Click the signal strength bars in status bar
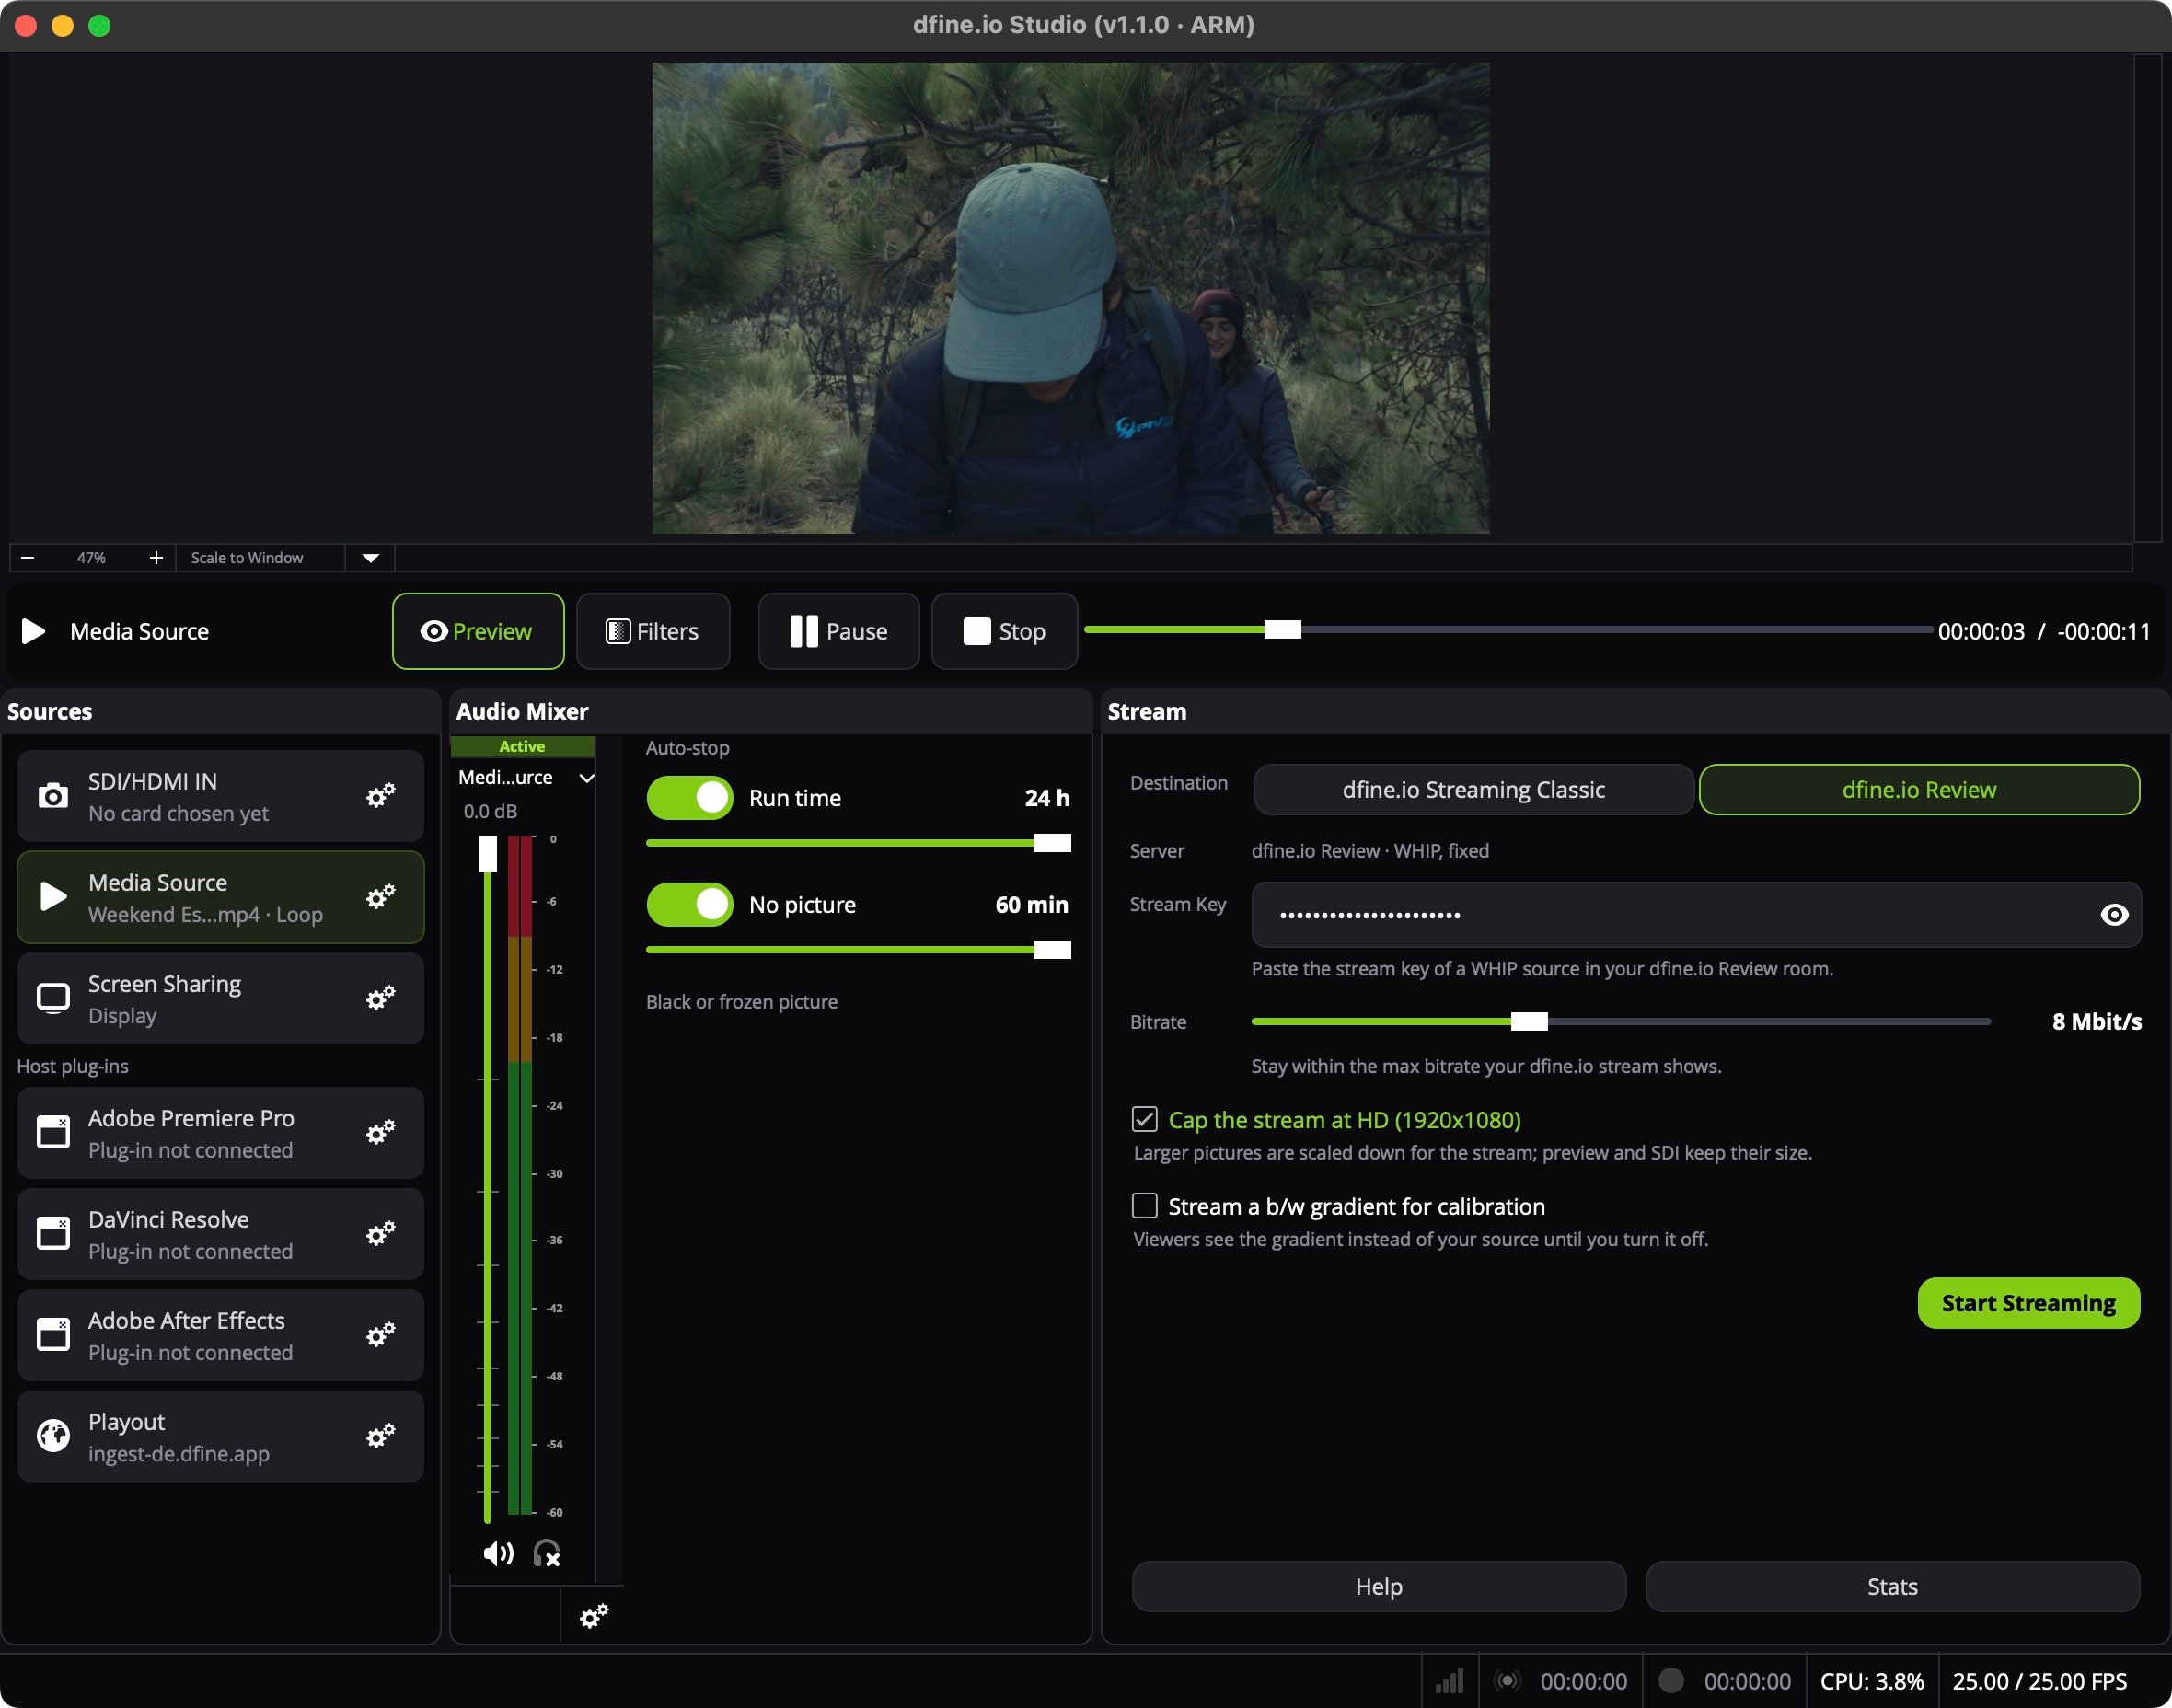The height and width of the screenshot is (1708, 2172). click(x=1449, y=1681)
